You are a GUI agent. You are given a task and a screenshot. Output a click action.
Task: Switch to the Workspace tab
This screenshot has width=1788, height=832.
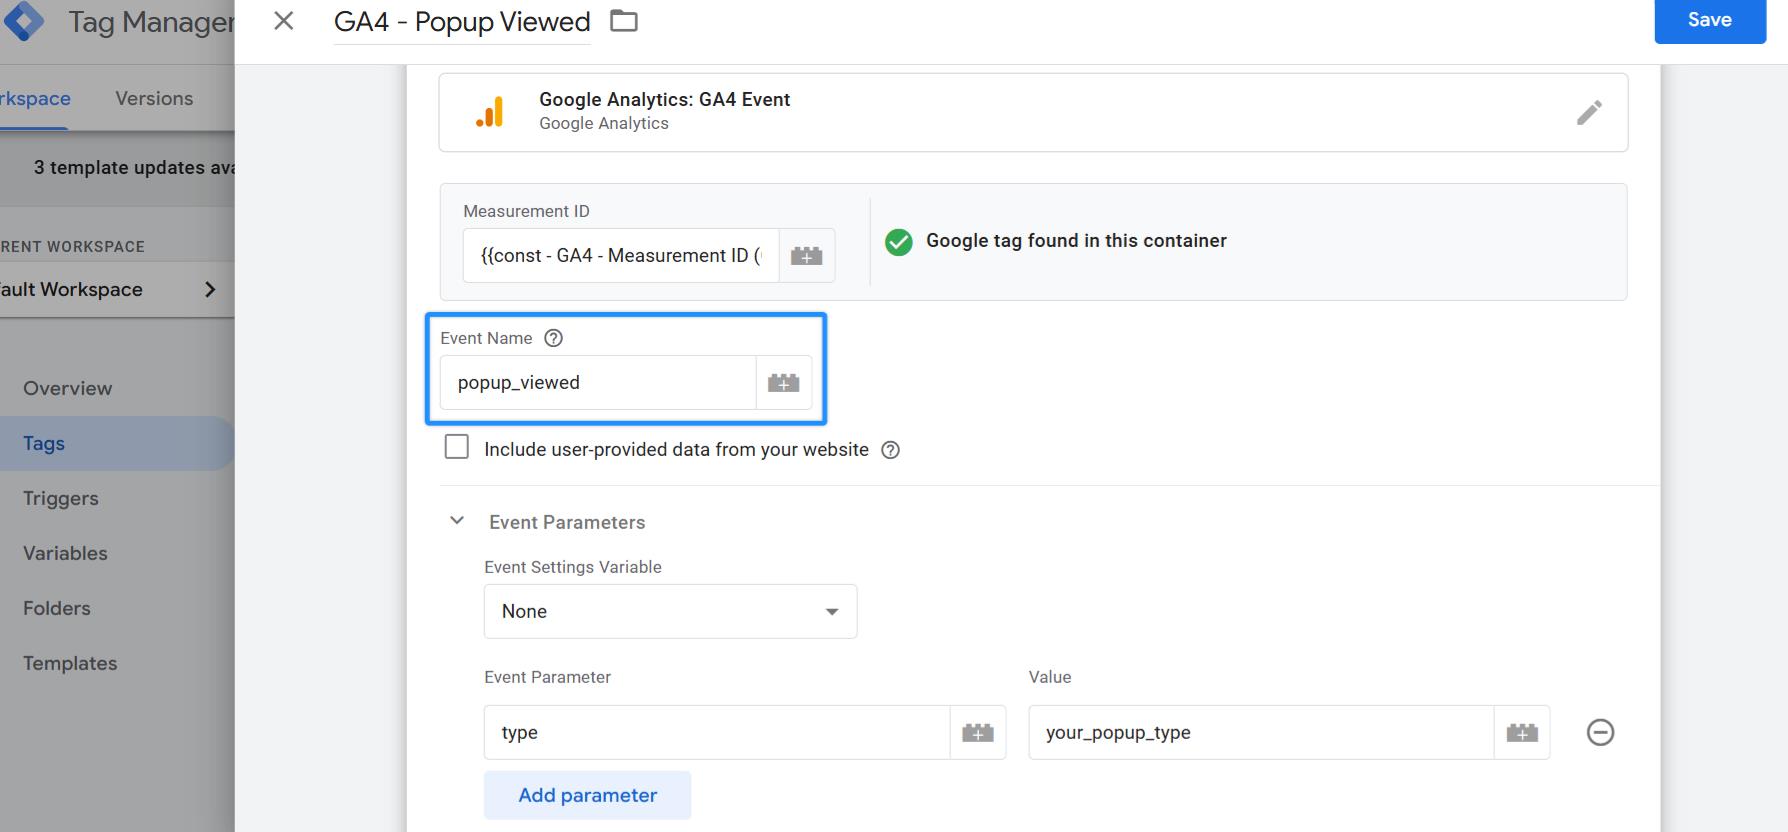pyautogui.click(x=35, y=98)
